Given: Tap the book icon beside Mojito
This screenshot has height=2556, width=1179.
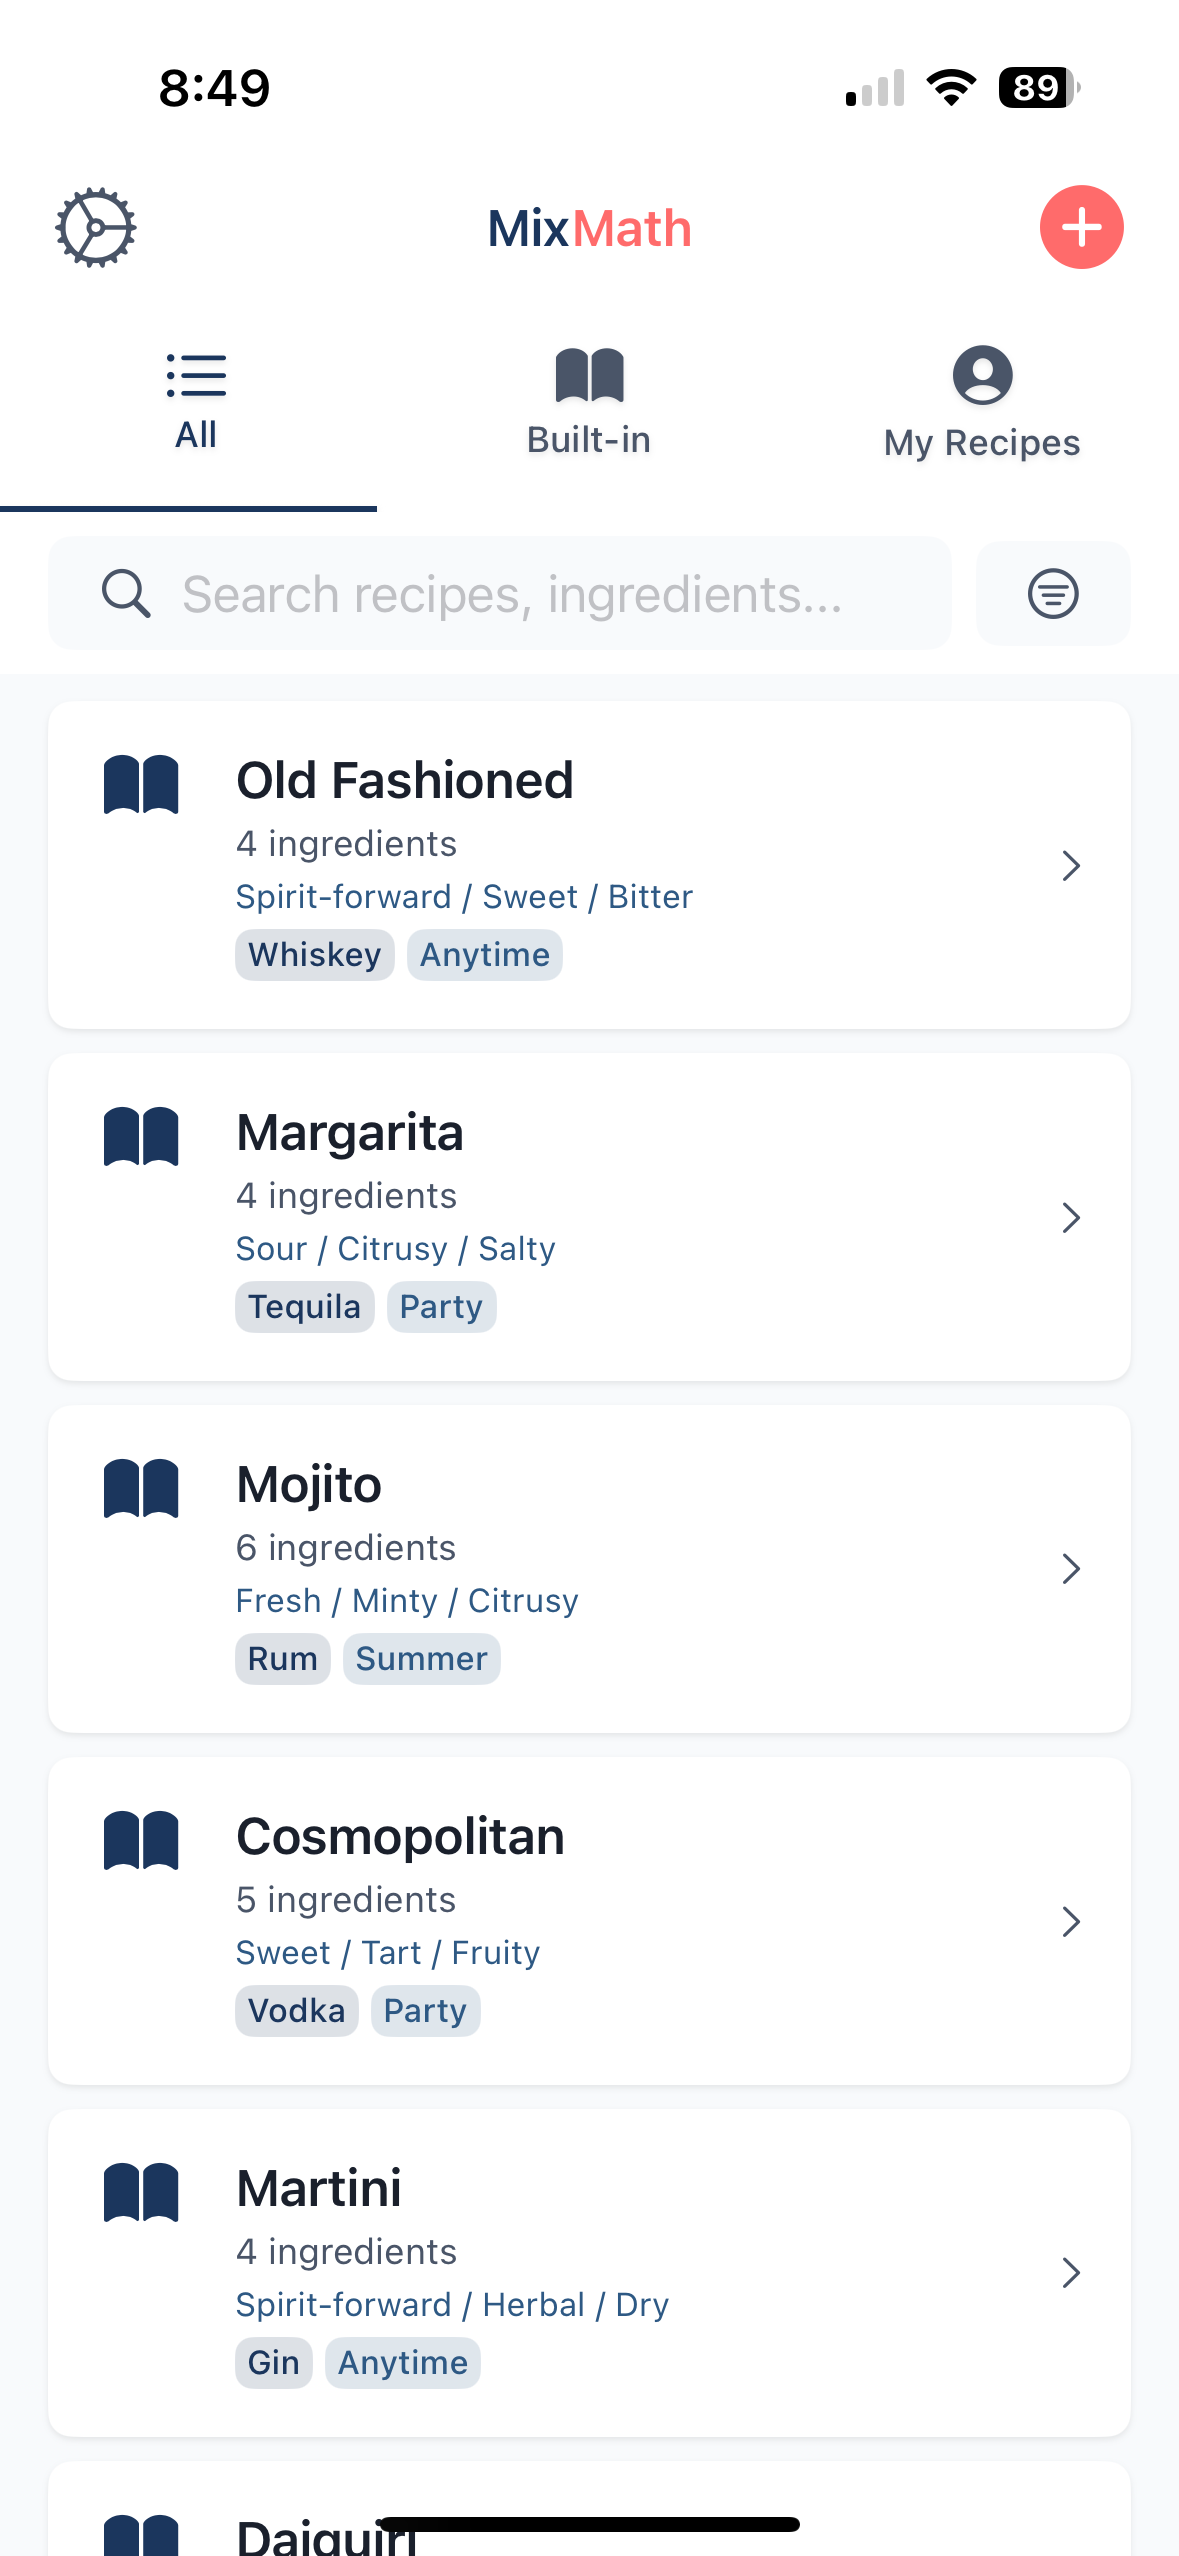Looking at the screenshot, I should (x=141, y=1488).
